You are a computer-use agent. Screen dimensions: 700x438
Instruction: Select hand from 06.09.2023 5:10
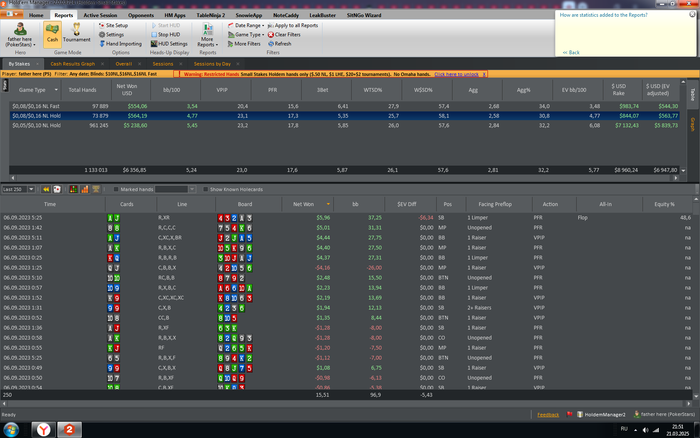346,278
